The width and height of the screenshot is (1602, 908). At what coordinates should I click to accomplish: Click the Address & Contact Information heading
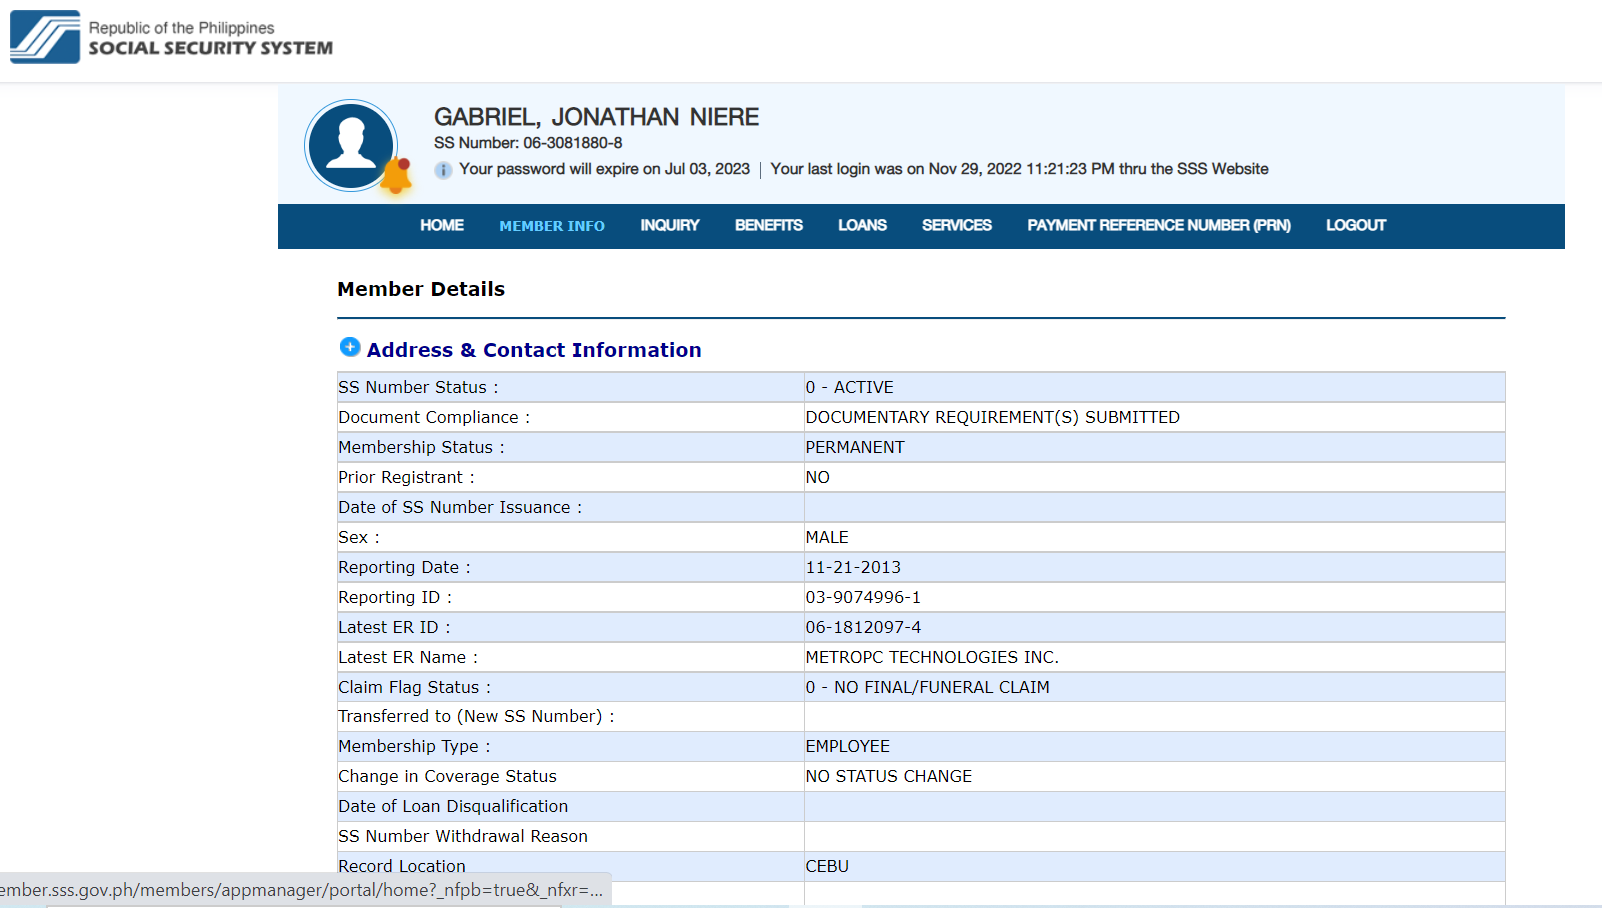533,350
